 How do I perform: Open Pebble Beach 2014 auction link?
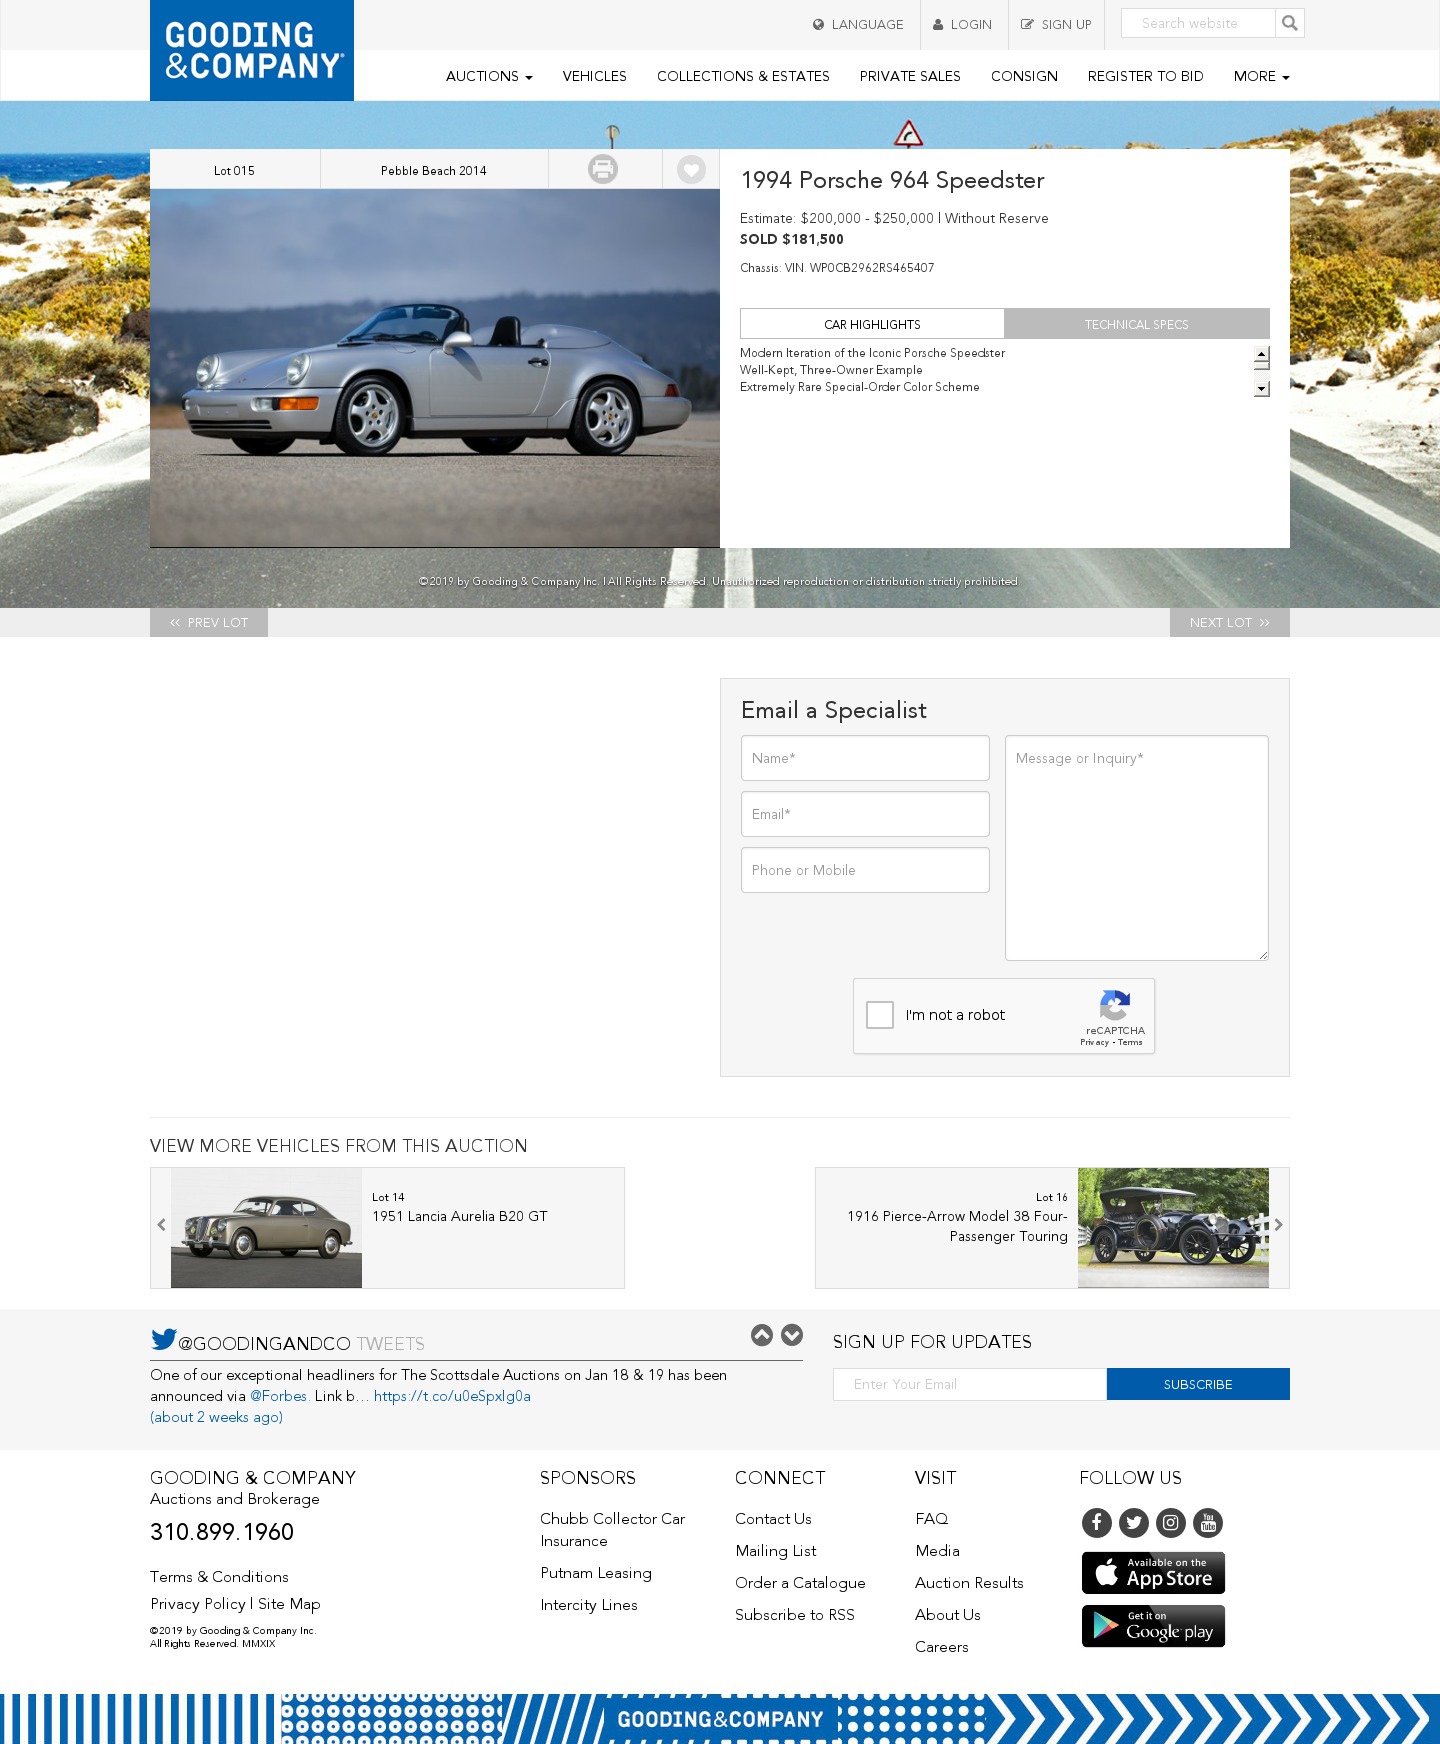[x=434, y=170]
